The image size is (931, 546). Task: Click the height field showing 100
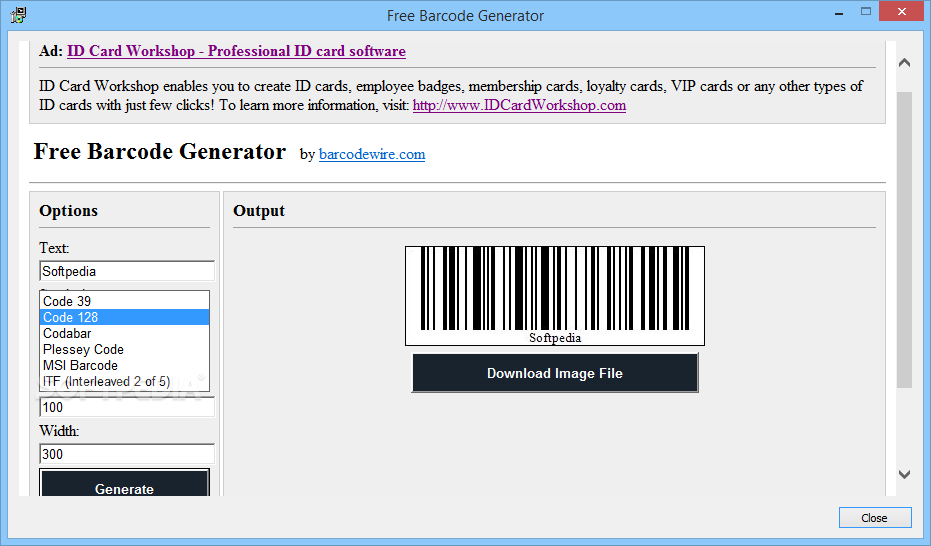tap(126, 407)
